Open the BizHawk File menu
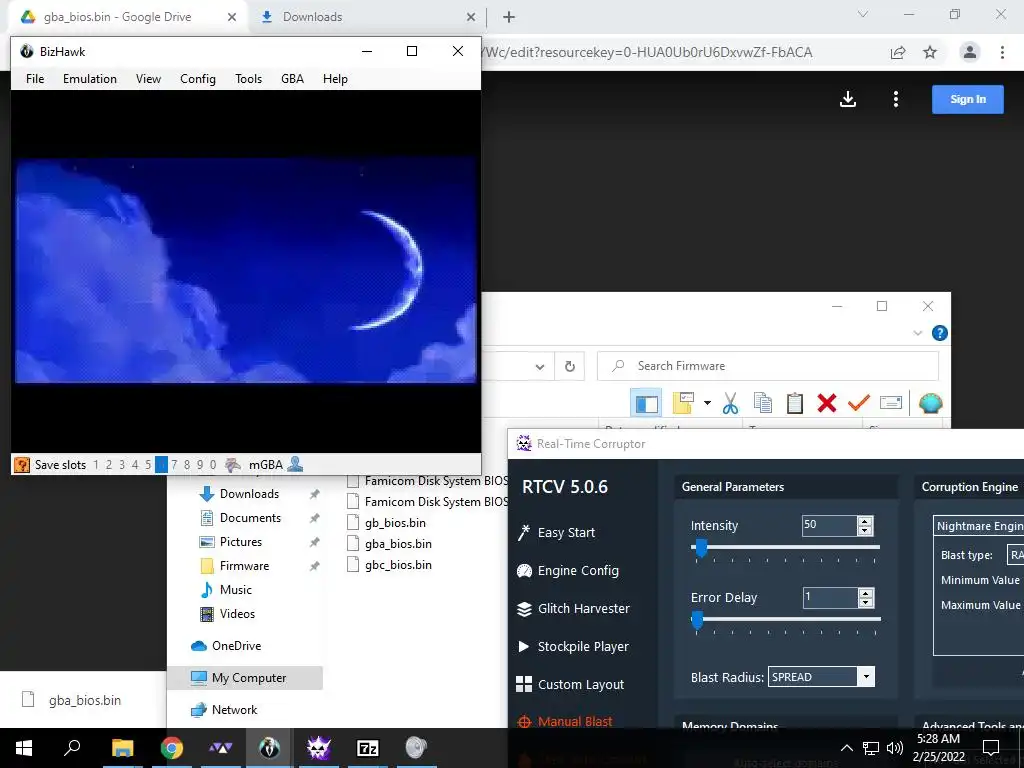The width and height of the screenshot is (1024, 768). point(35,78)
